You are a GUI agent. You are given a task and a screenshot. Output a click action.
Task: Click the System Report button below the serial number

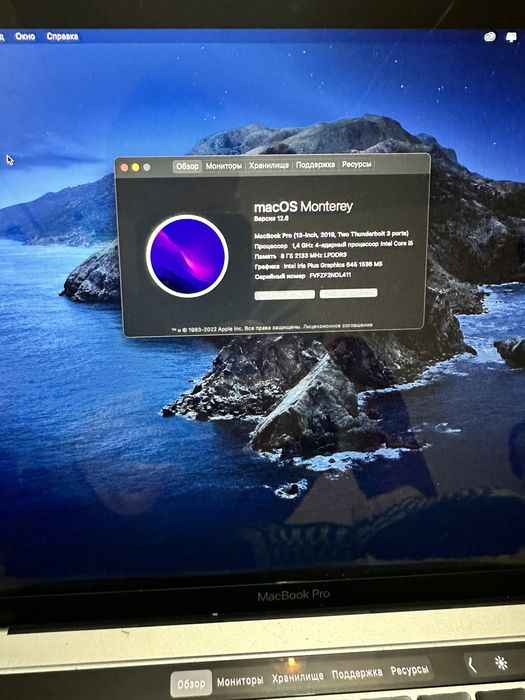pos(284,294)
